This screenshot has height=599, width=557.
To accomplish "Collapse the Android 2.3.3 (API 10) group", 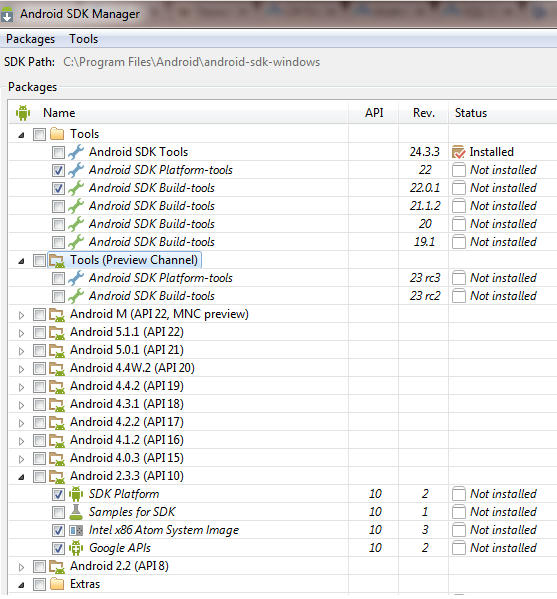I will (21, 477).
